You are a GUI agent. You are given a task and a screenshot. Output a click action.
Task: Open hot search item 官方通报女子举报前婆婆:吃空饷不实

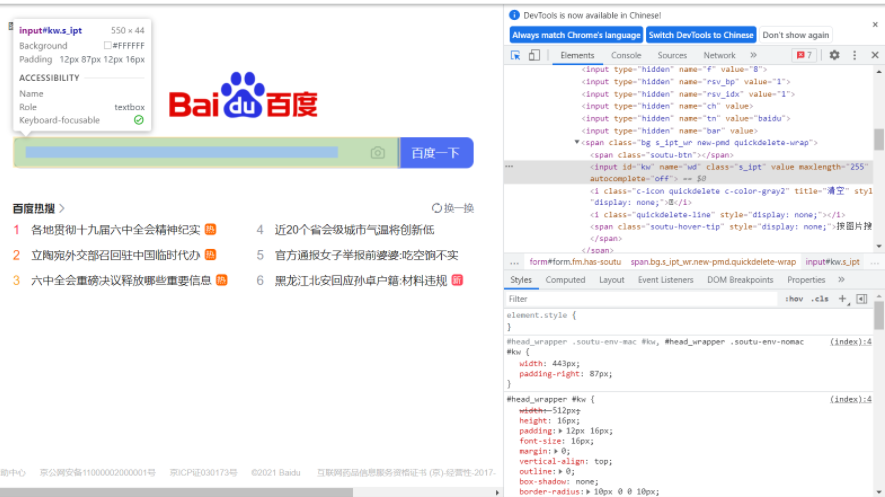tap(366, 255)
